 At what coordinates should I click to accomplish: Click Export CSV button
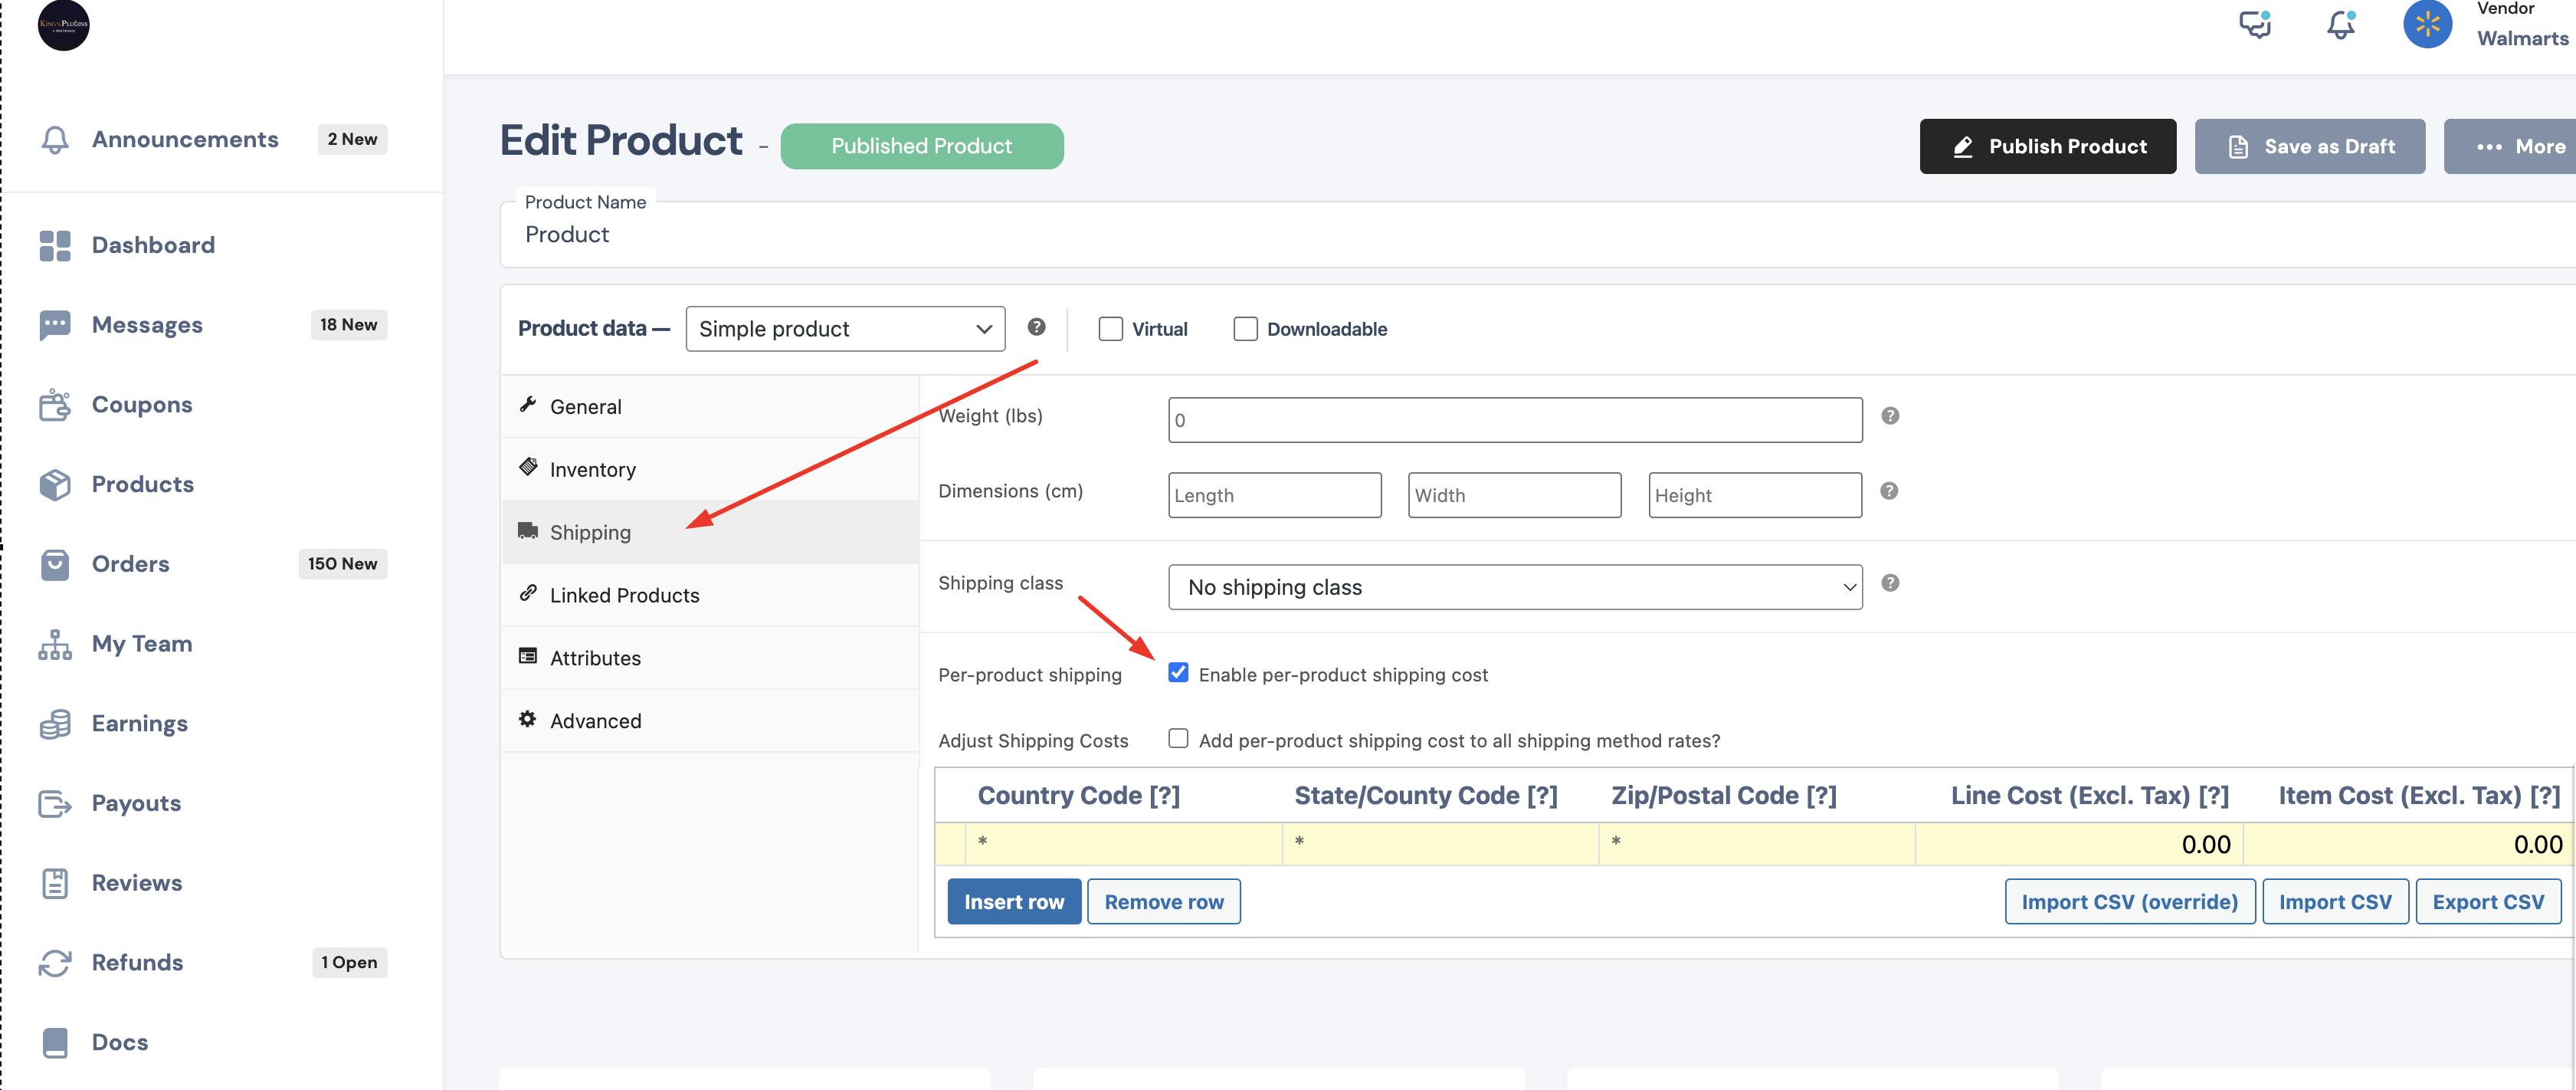pos(2487,901)
